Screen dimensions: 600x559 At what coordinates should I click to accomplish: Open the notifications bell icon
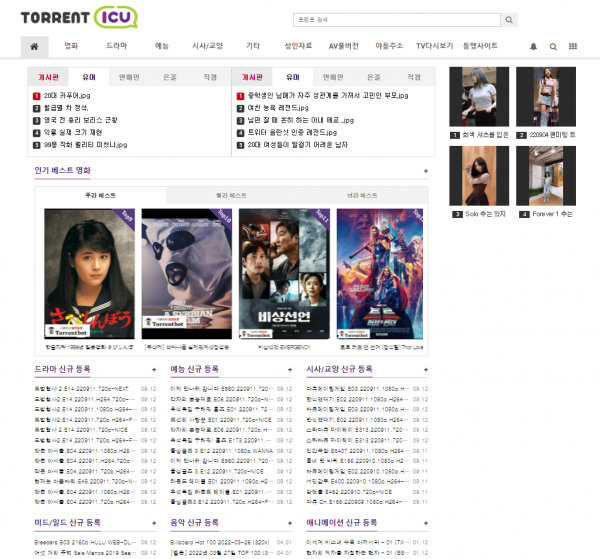click(x=533, y=46)
